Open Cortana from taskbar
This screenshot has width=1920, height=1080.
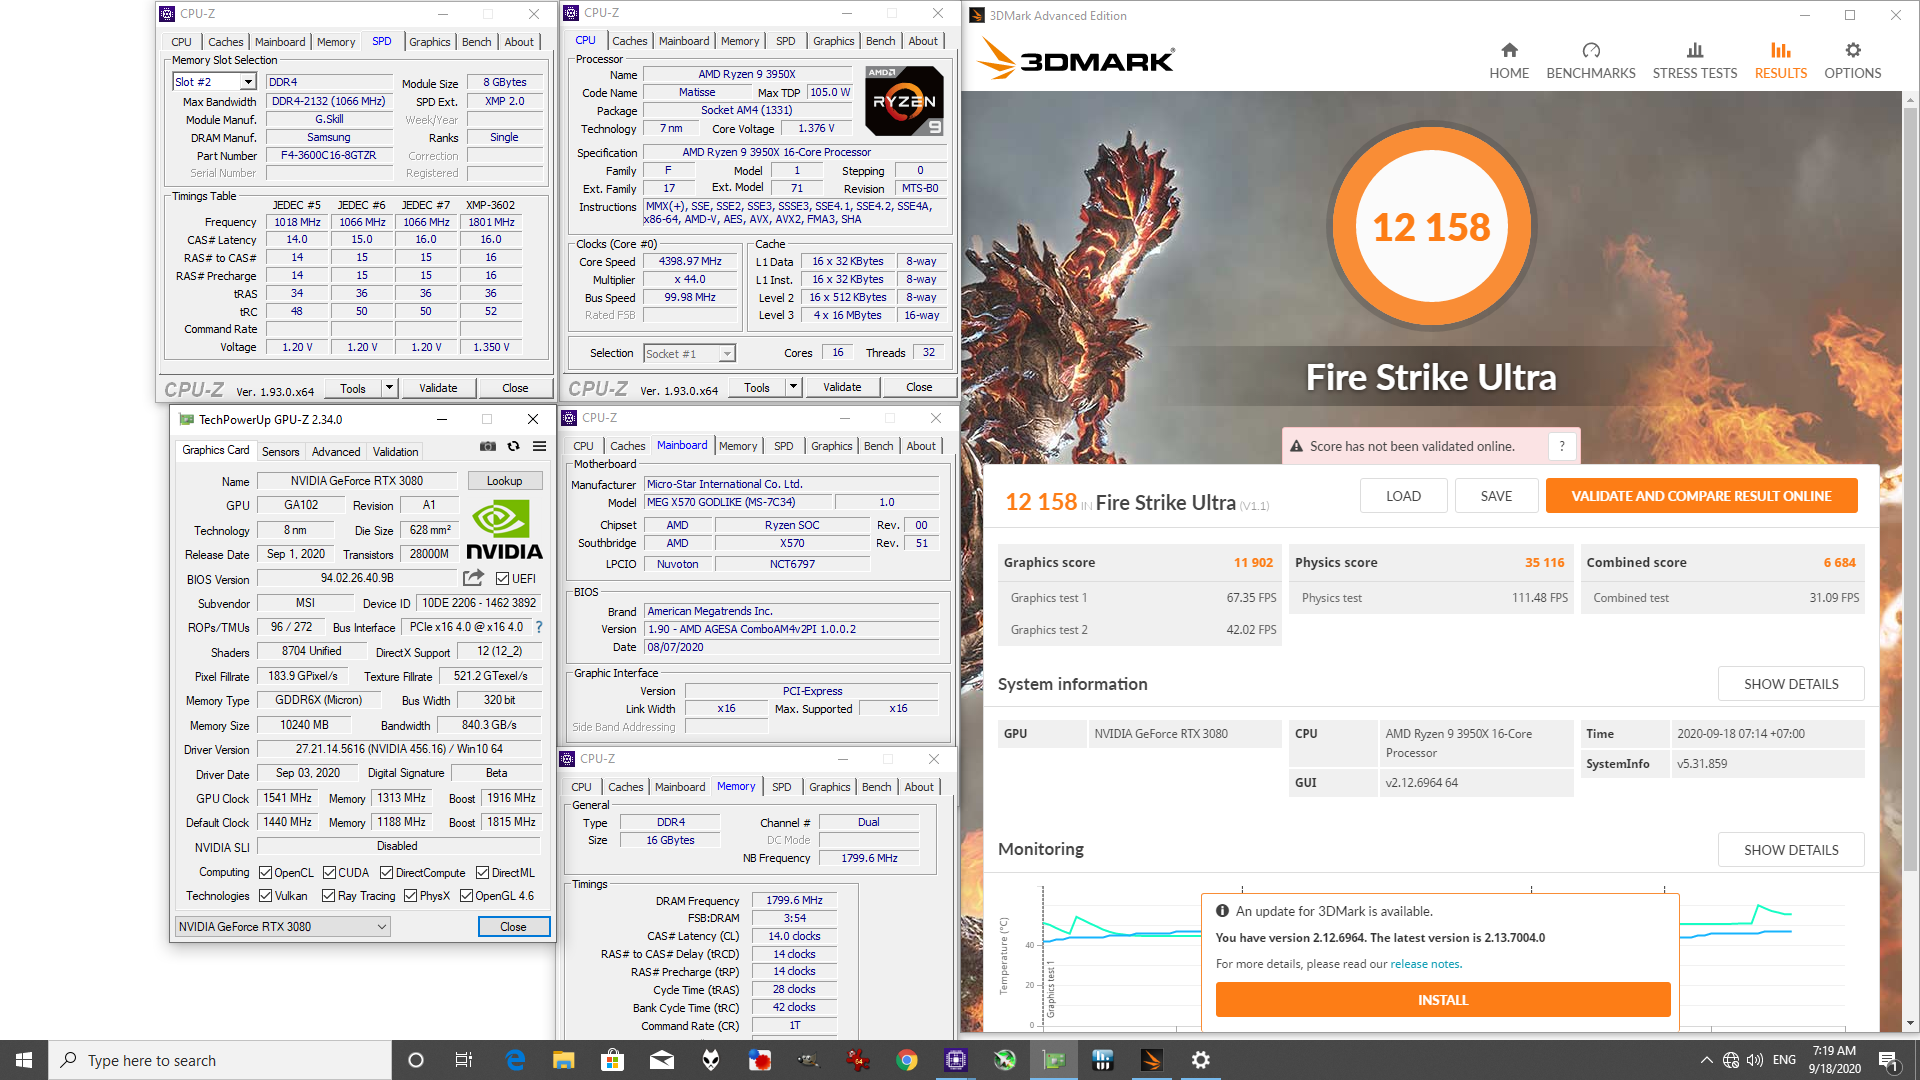pyautogui.click(x=416, y=1060)
